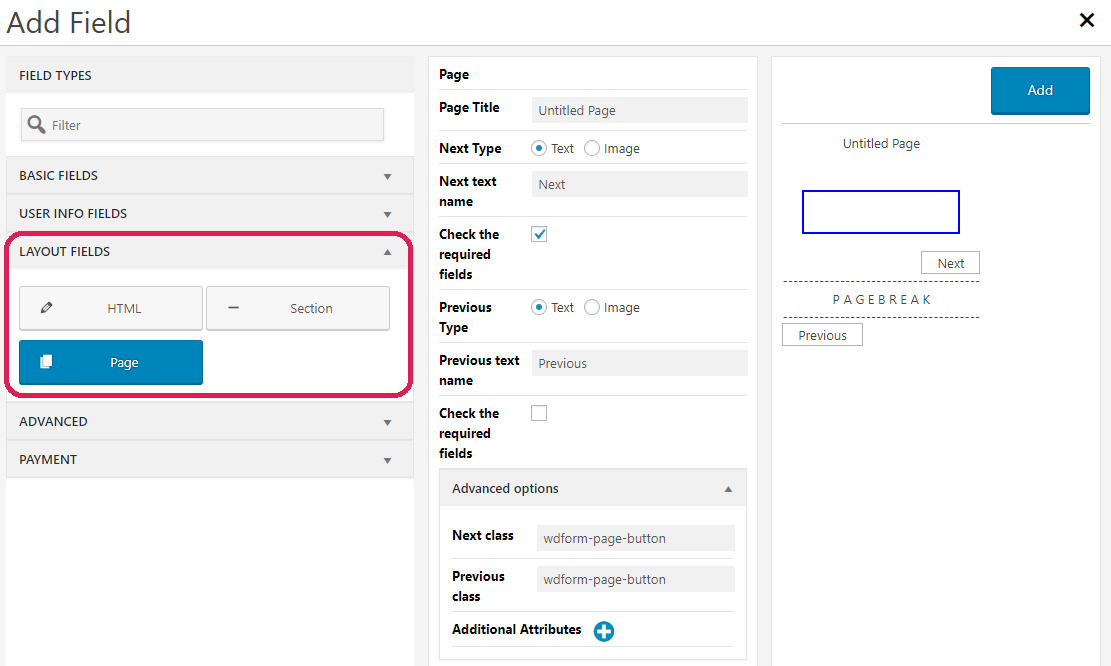Close the Add Field dialog
Image resolution: width=1111 pixels, height=666 pixels.
[x=1086, y=20]
